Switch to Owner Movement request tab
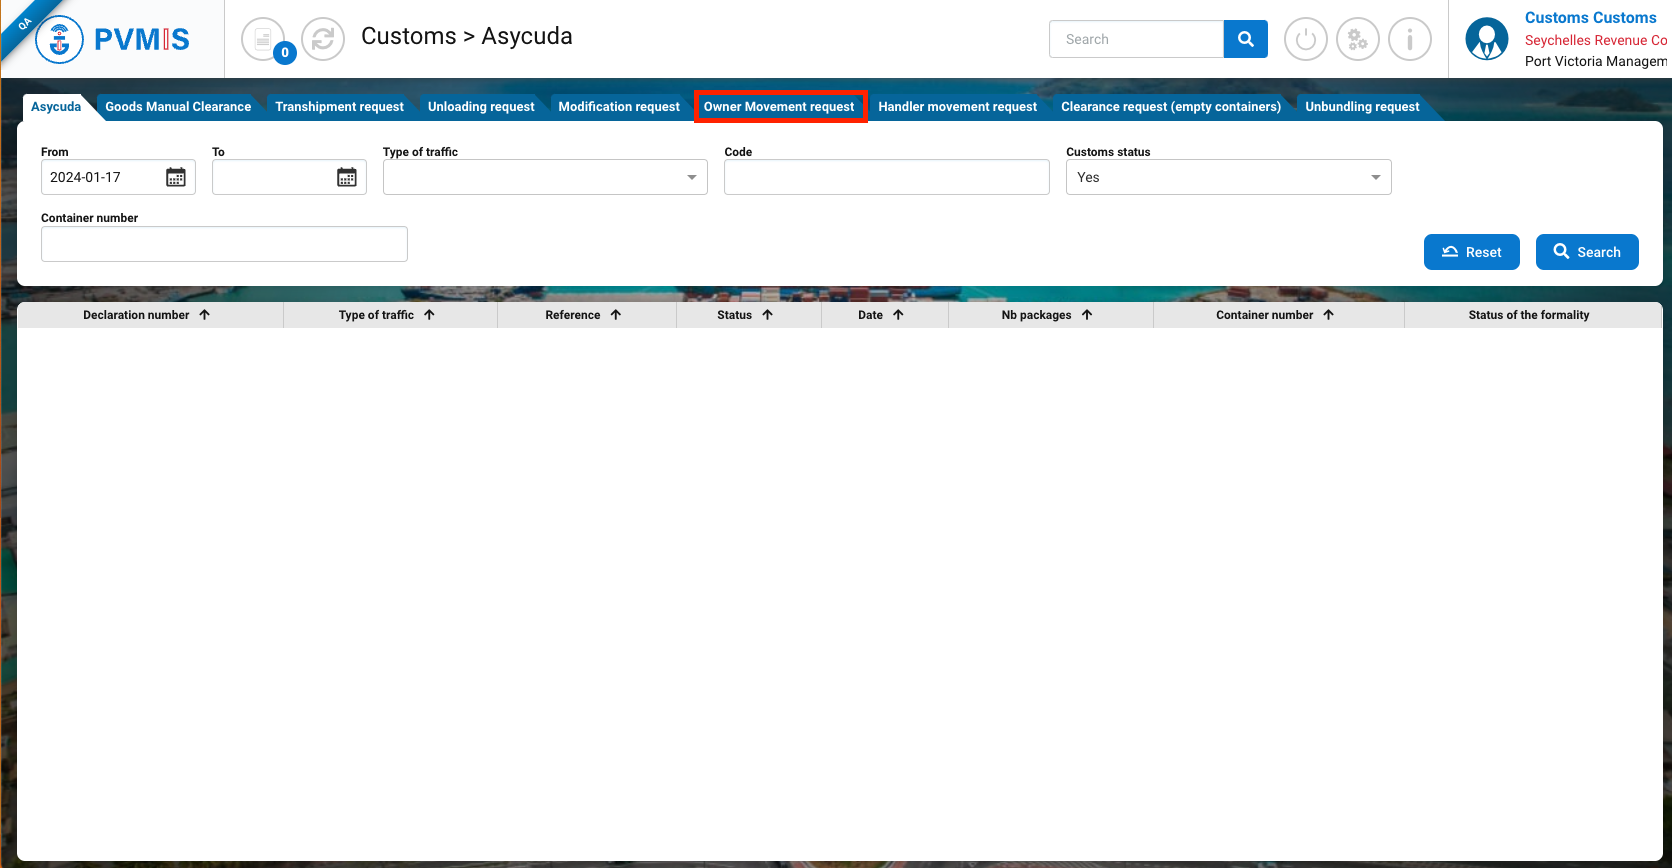Viewport: 1672px width, 868px height. (779, 107)
